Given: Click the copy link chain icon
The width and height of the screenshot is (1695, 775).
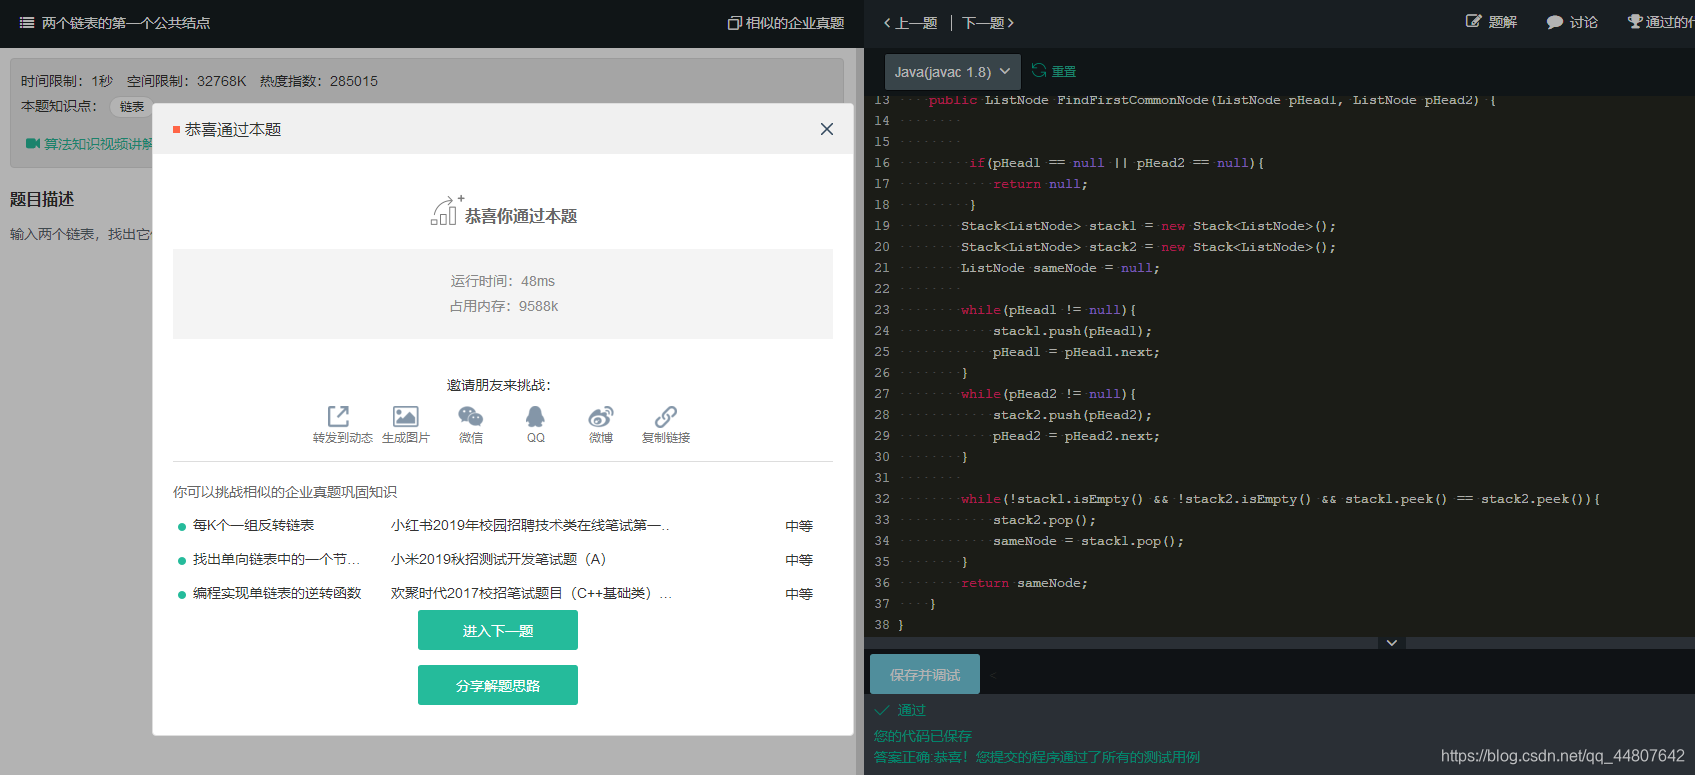Looking at the screenshot, I should pyautogui.click(x=666, y=416).
